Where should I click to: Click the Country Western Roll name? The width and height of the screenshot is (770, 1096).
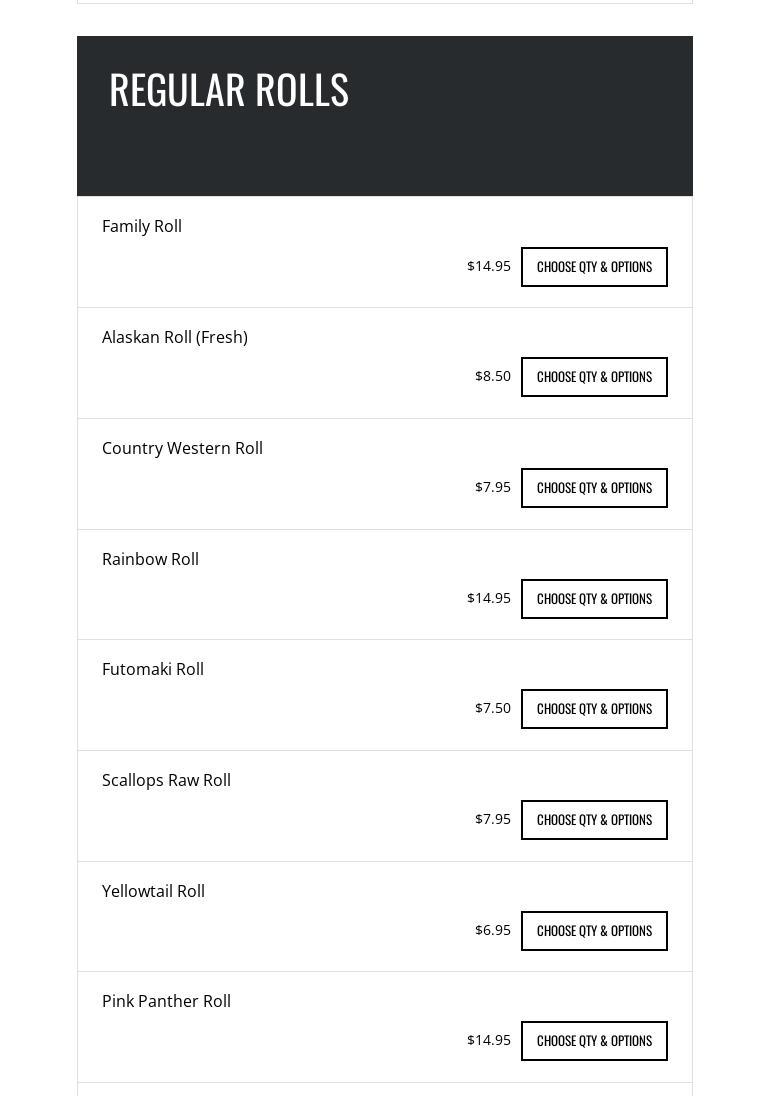182,448
